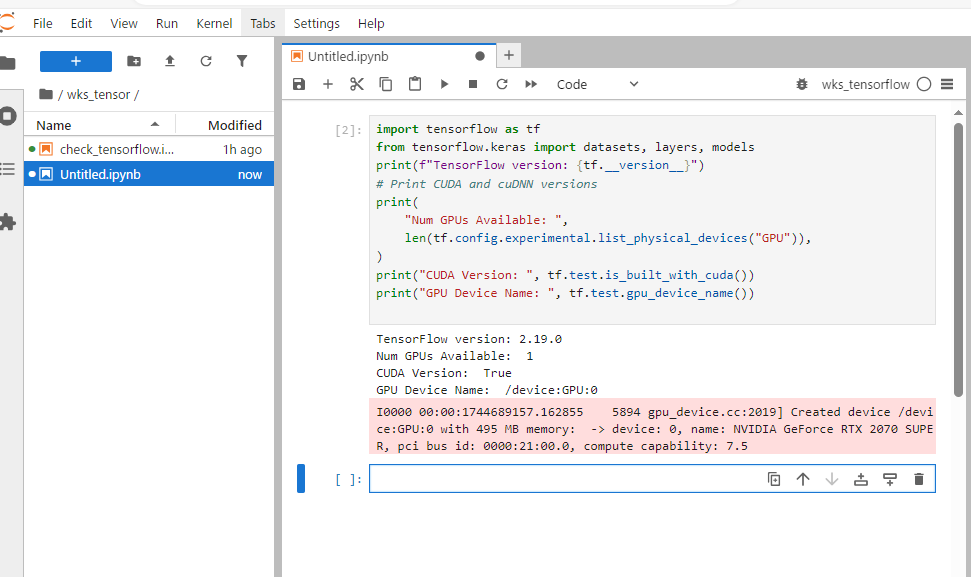Duplicate the active cell

[774, 479]
